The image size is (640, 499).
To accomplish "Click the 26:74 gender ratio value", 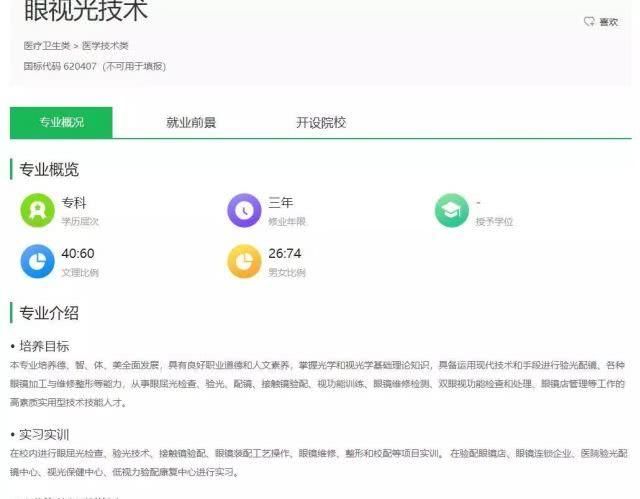I will click(285, 253).
